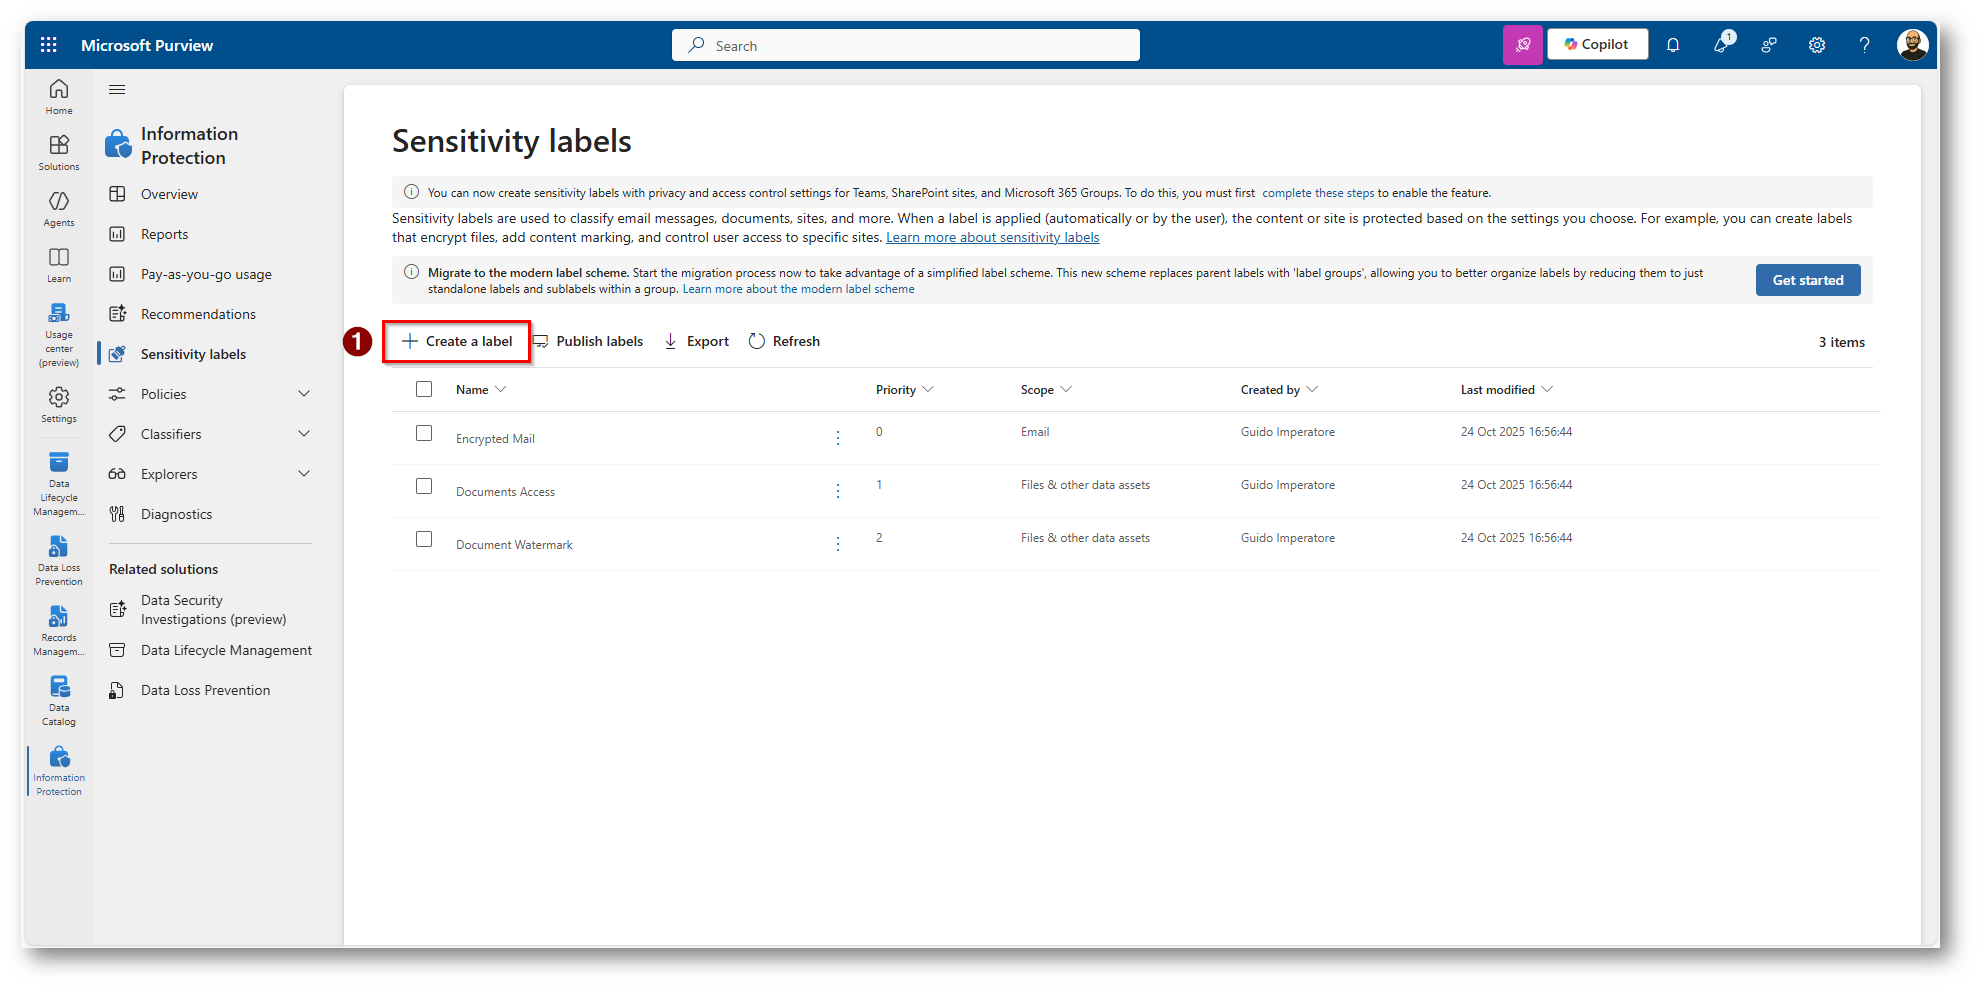Image resolution: width=1982 pixels, height=990 pixels.
Task: Open the connected people icon in header
Action: point(1769,45)
